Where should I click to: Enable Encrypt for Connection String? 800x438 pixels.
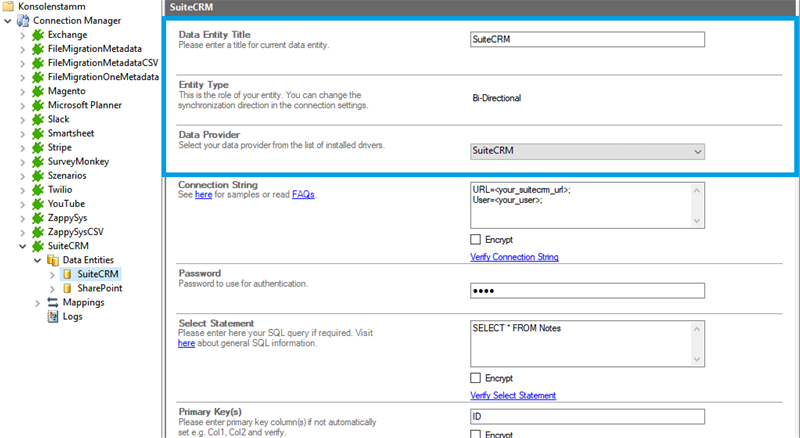(475, 239)
